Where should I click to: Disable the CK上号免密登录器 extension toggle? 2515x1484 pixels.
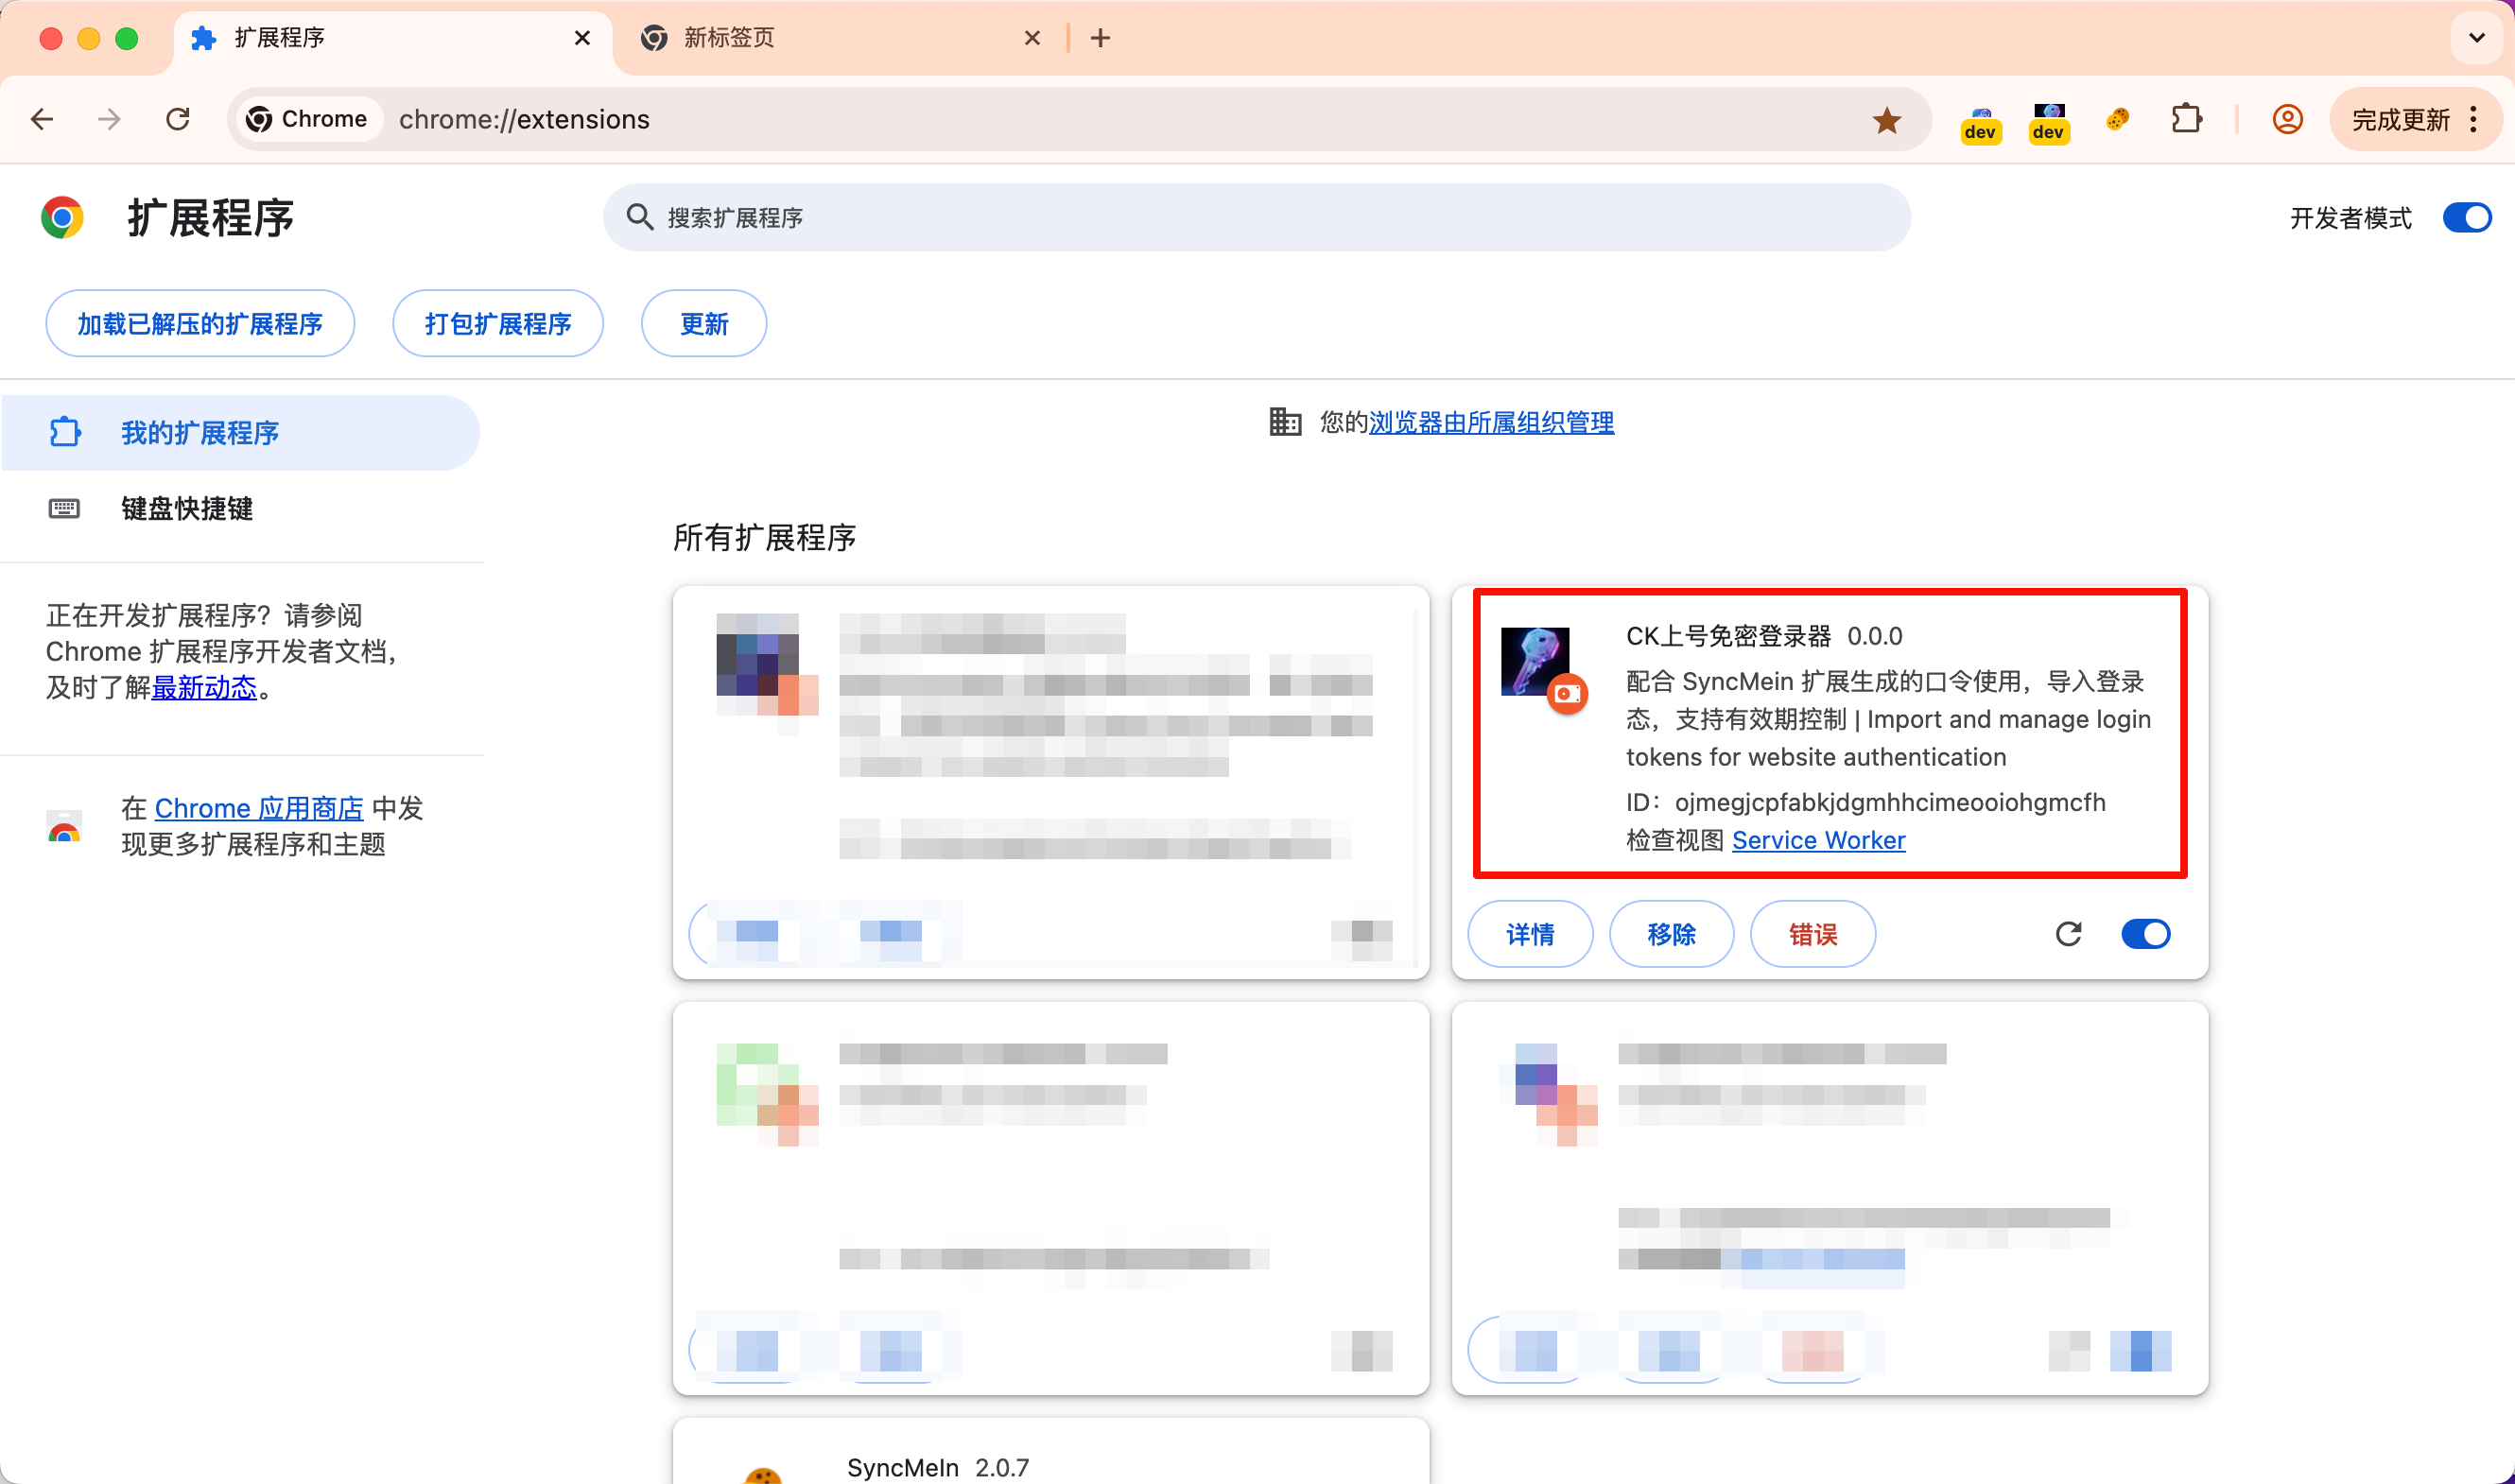click(x=2145, y=934)
